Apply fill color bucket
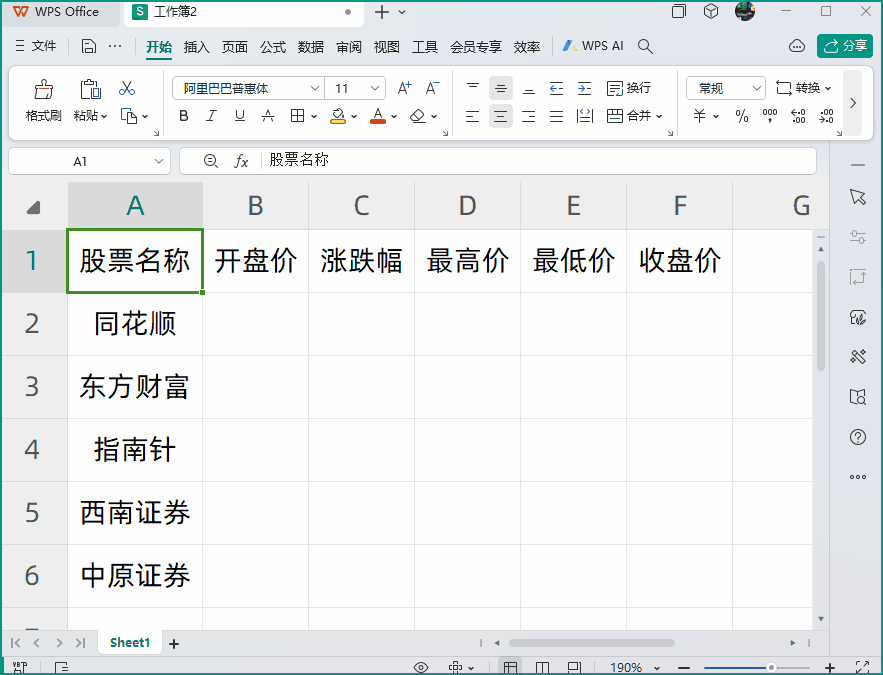Viewport: 883px width, 675px height. (x=338, y=116)
